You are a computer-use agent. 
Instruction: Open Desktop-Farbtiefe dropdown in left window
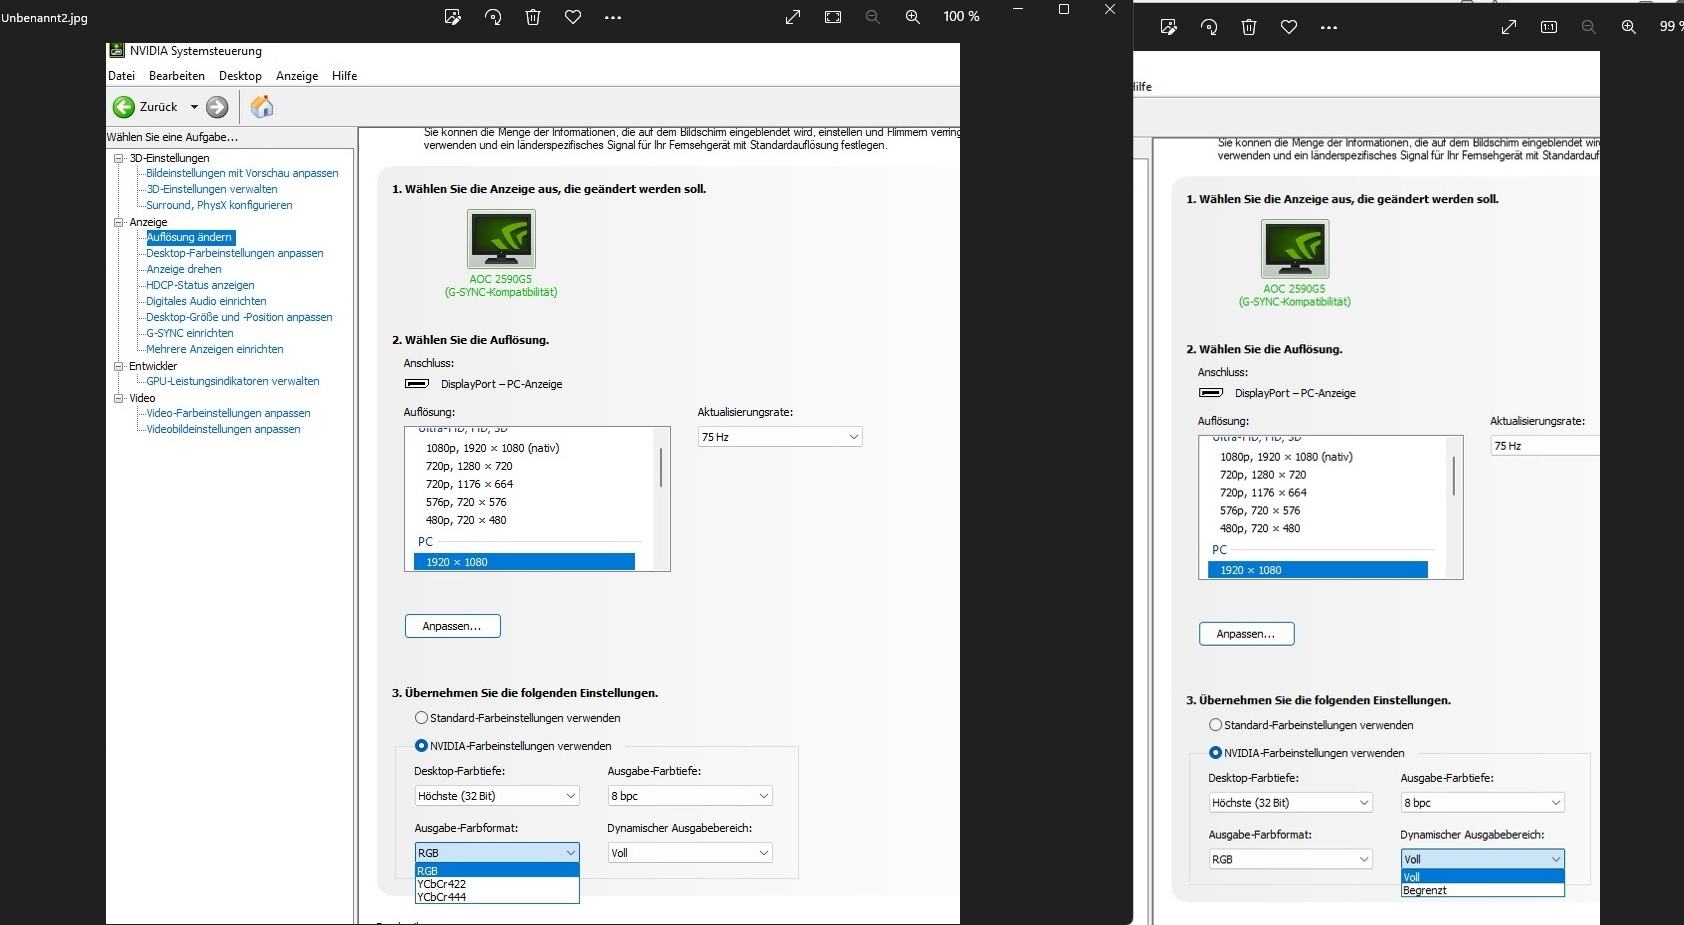(497, 796)
